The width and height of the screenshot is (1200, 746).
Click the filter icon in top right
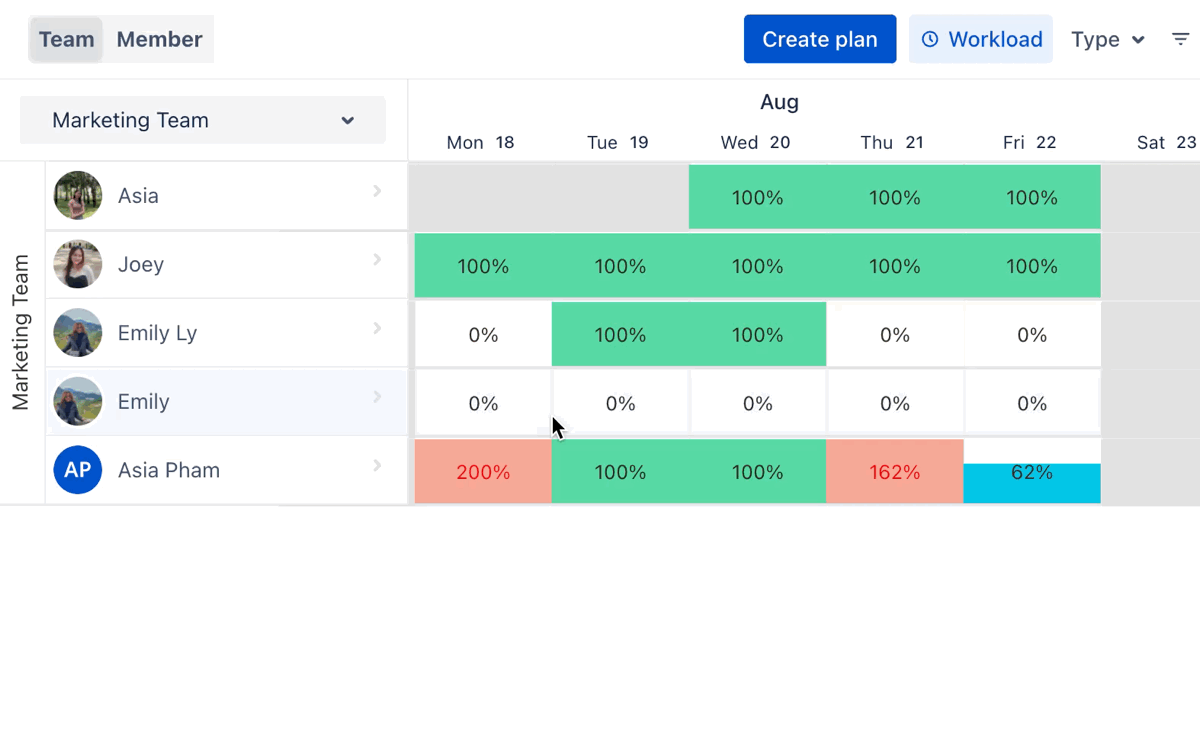click(1180, 39)
